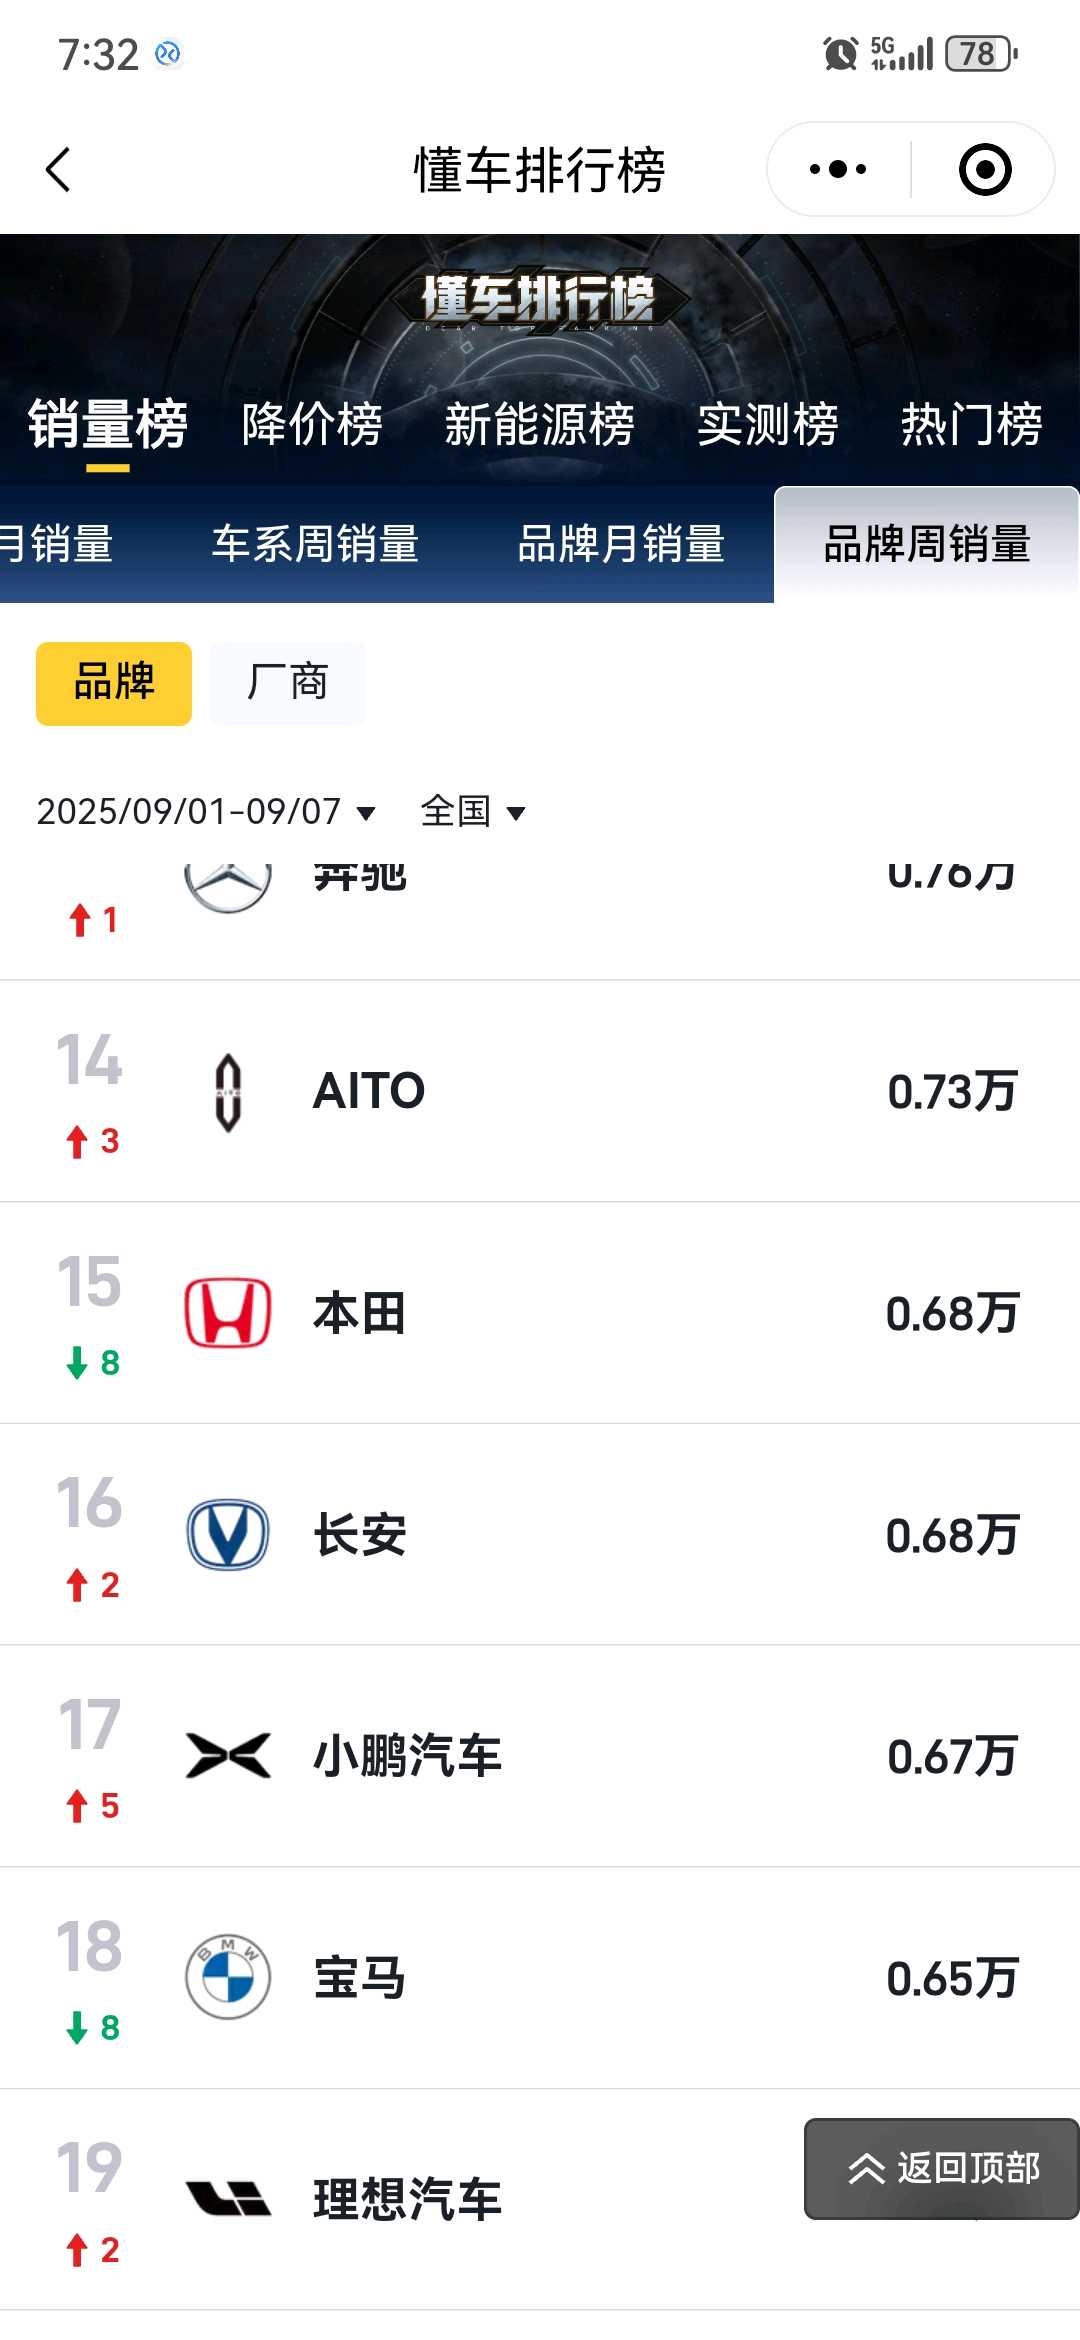
Task: Tap the Li Auto brand logo
Action: point(228,2198)
